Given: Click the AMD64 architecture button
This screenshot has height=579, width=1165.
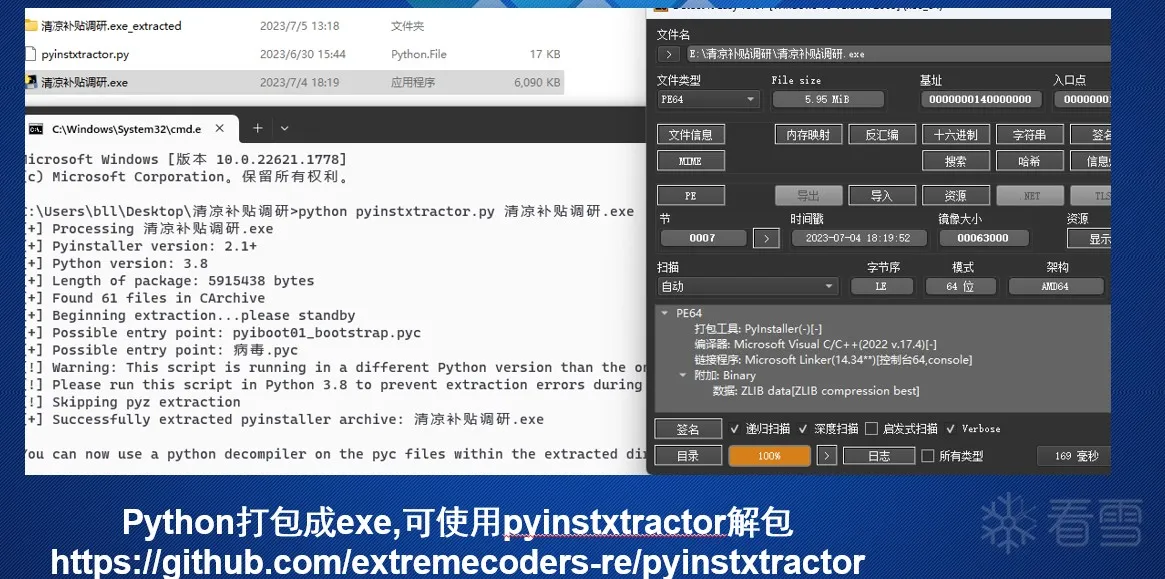Looking at the screenshot, I should coord(1055,286).
